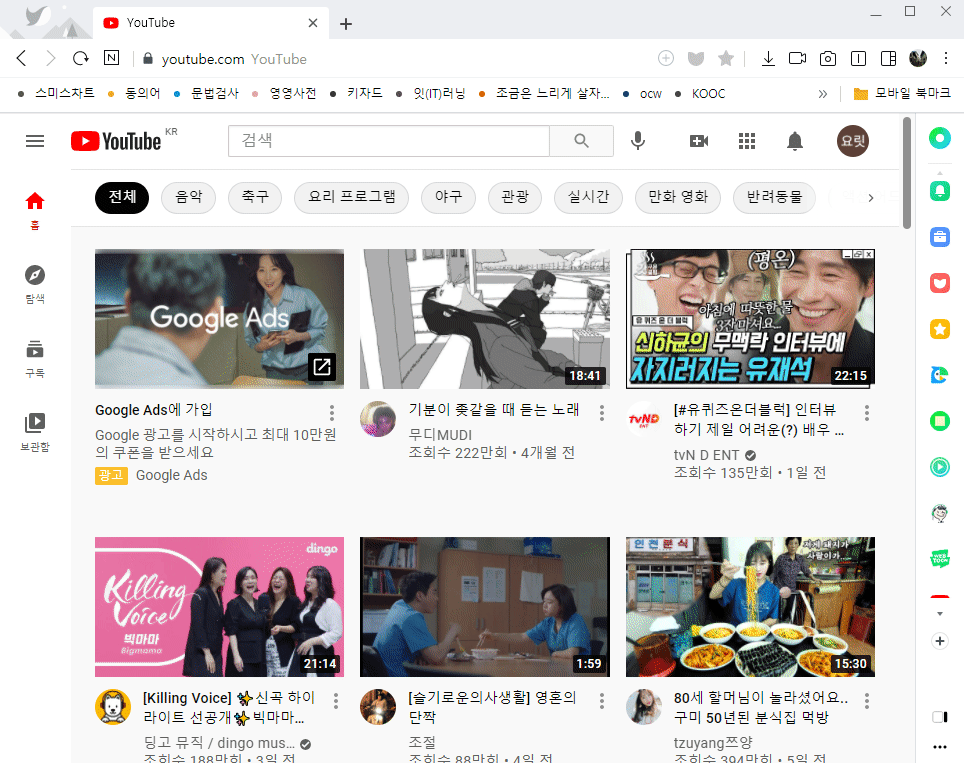Click the search magnifier button
Image resolution: width=964 pixels, height=763 pixels.
point(581,141)
